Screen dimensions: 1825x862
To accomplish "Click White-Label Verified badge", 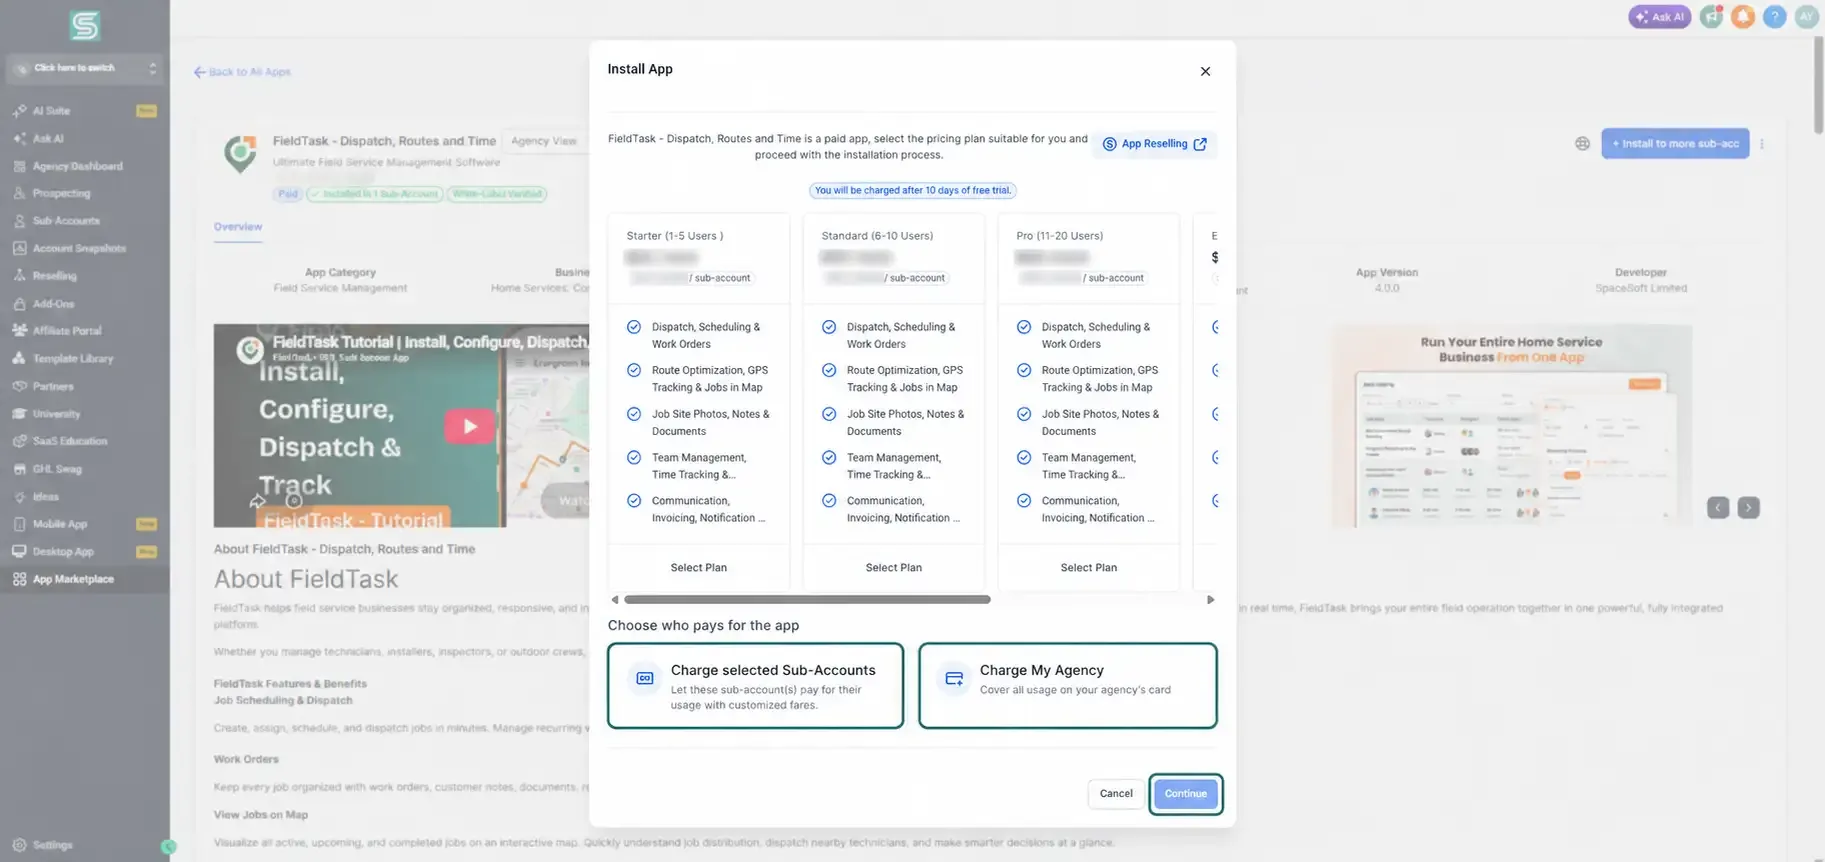I will [497, 194].
